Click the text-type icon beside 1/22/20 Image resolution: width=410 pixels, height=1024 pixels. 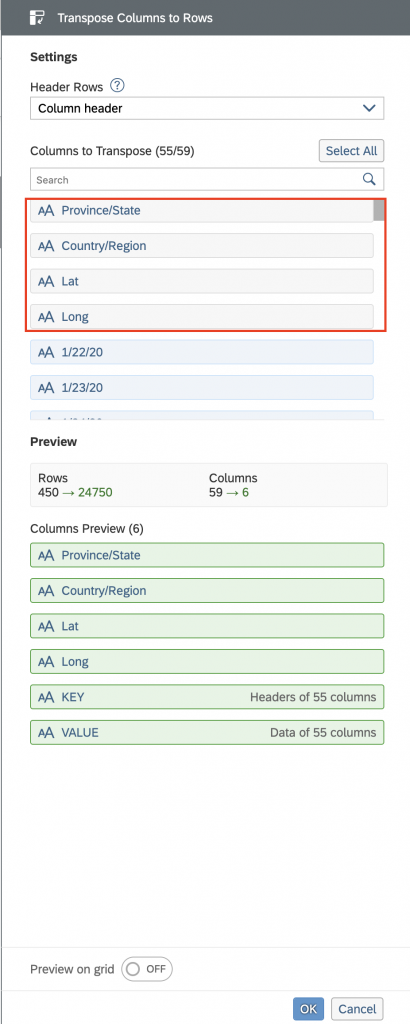click(46, 353)
